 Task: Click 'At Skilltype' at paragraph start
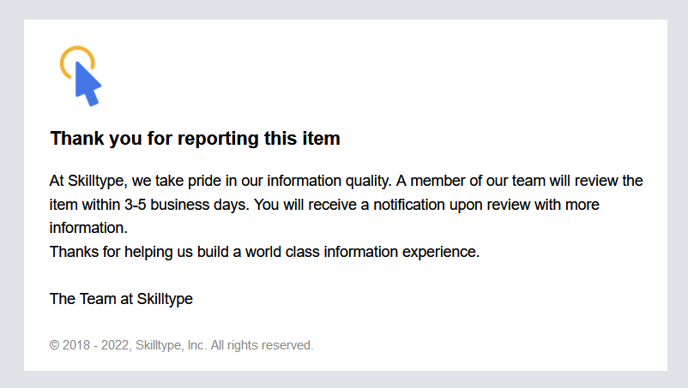(x=88, y=181)
